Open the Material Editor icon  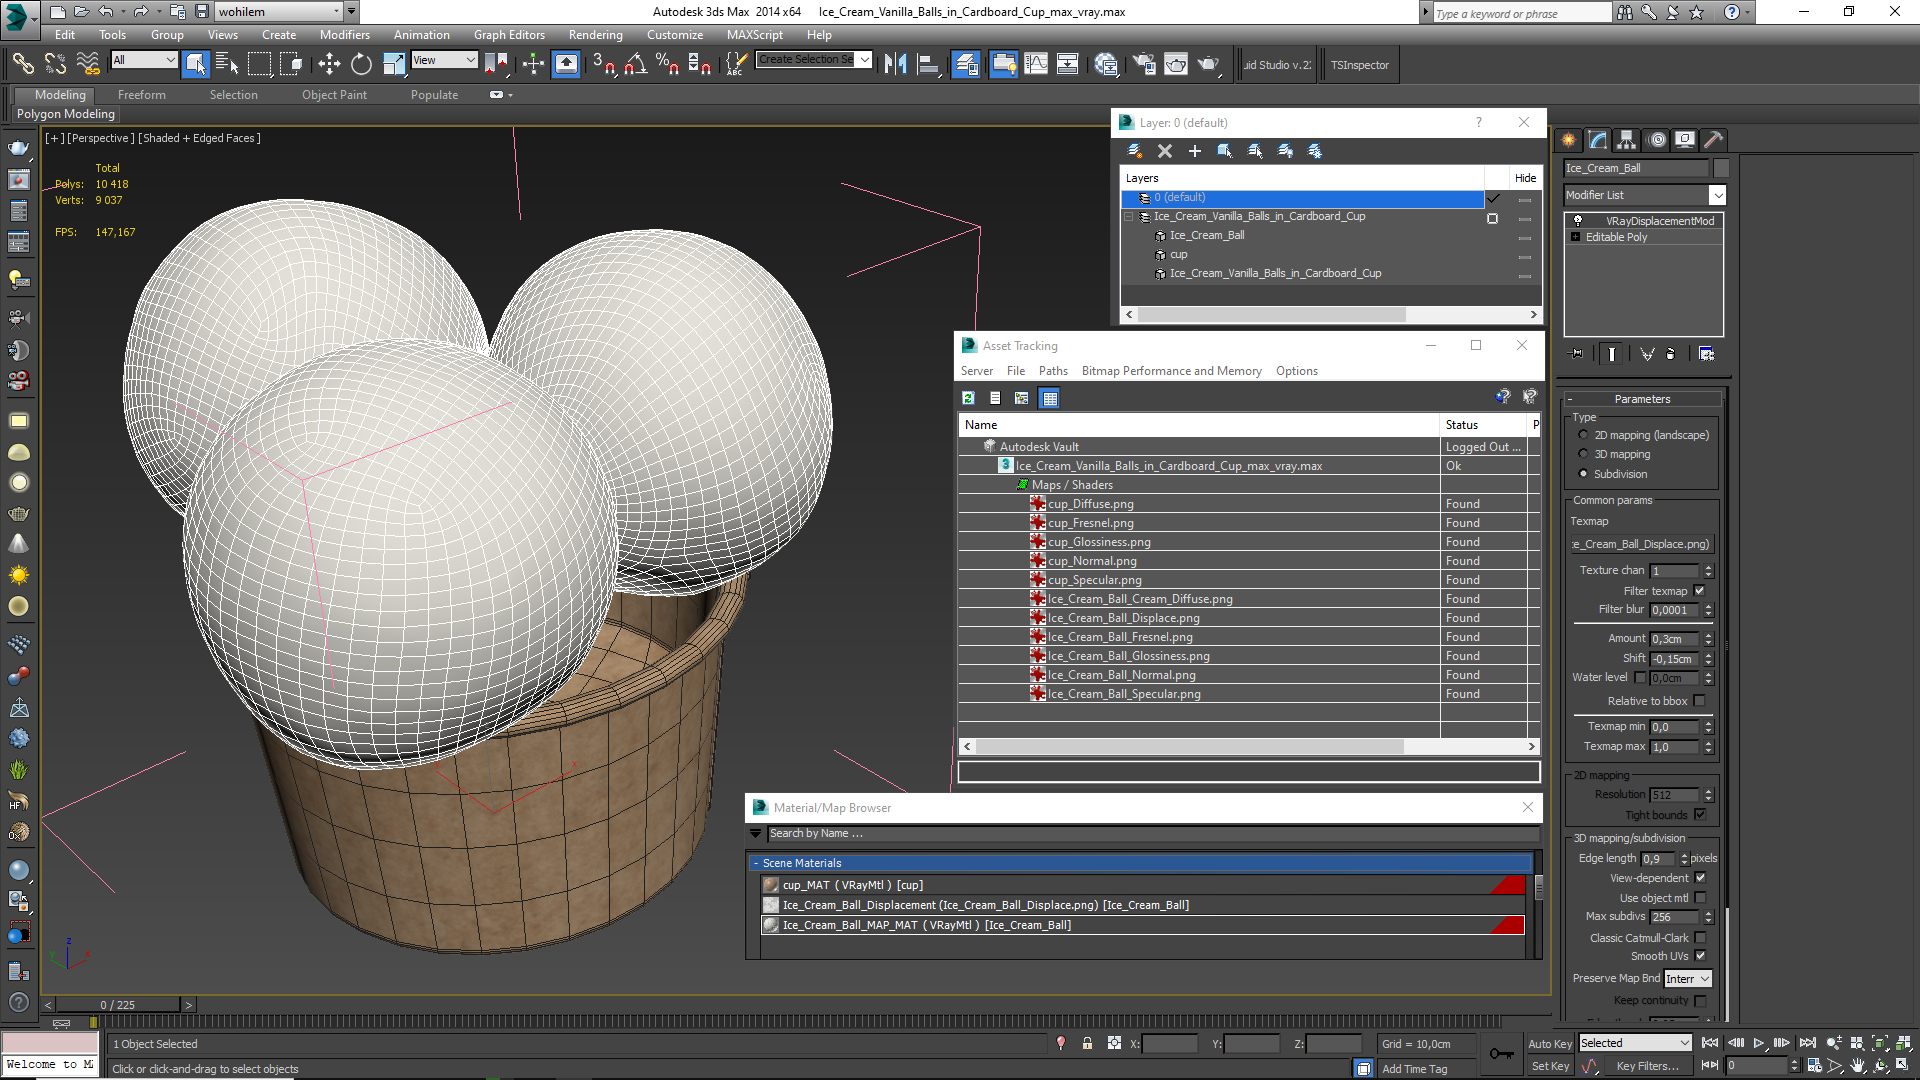click(x=1105, y=64)
